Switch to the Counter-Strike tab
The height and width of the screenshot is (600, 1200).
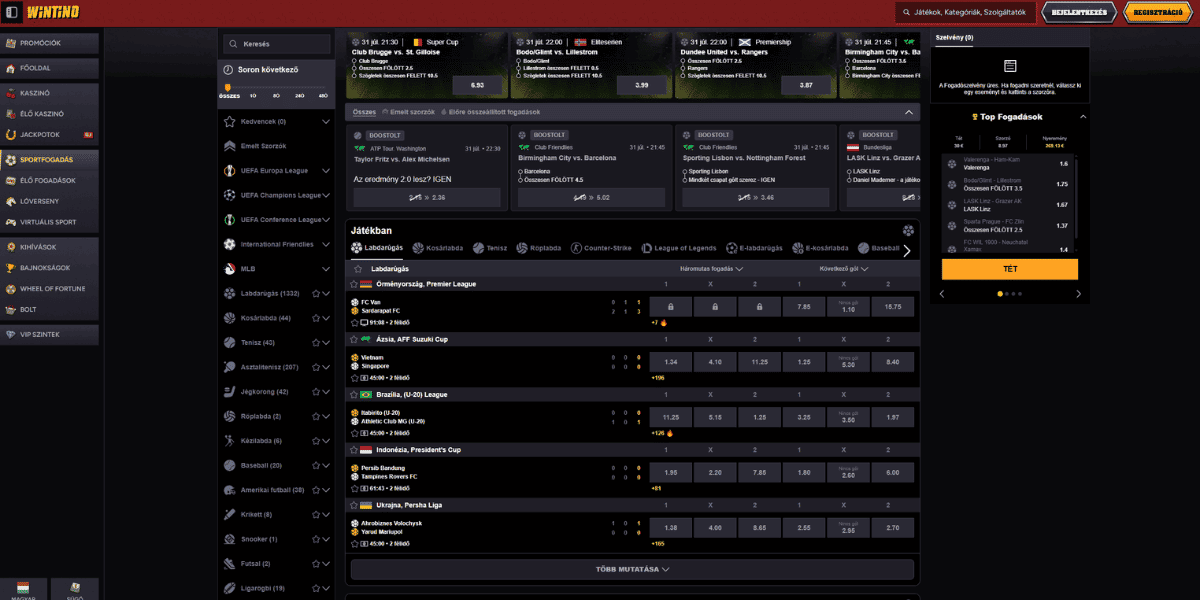click(x=601, y=248)
